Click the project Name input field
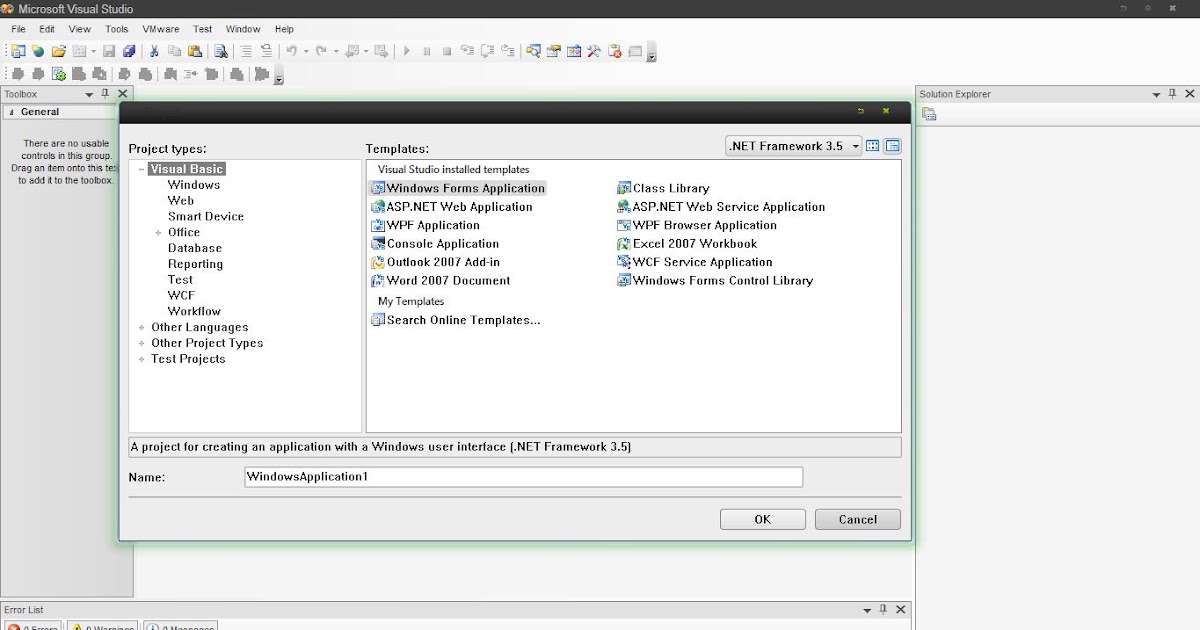Image resolution: width=1200 pixels, height=630 pixels. (523, 477)
